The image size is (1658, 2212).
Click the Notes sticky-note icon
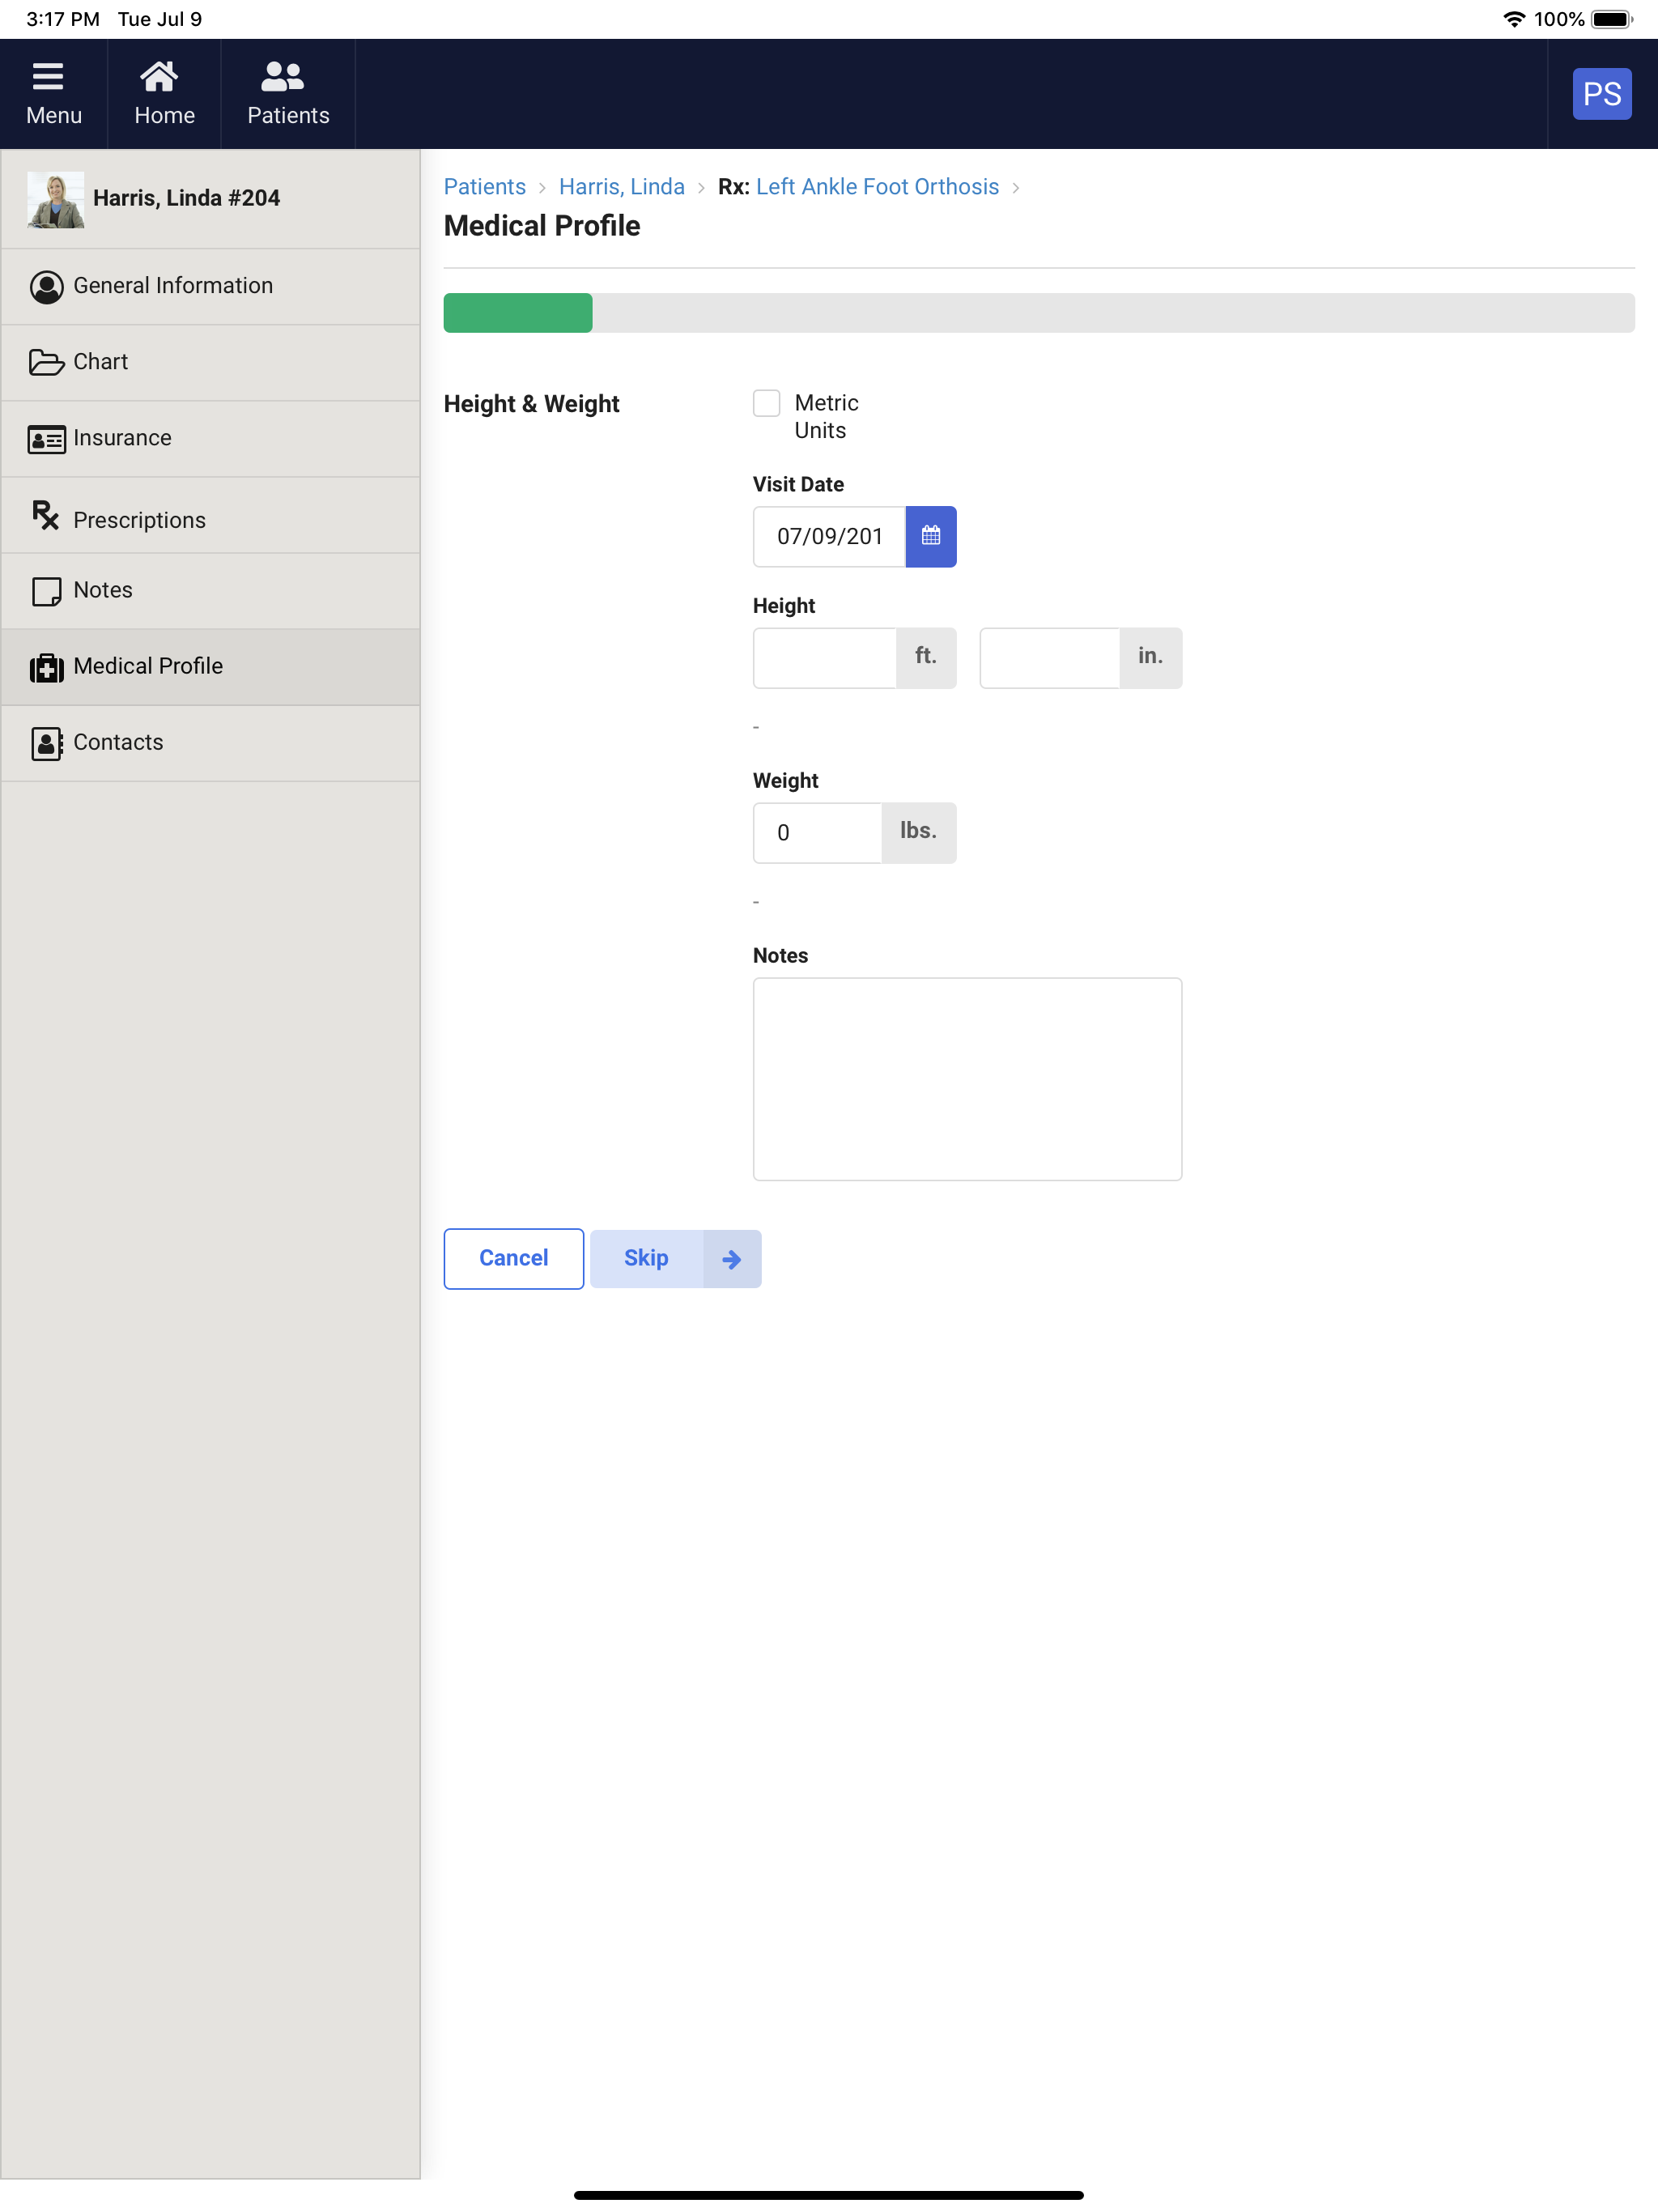tap(46, 591)
